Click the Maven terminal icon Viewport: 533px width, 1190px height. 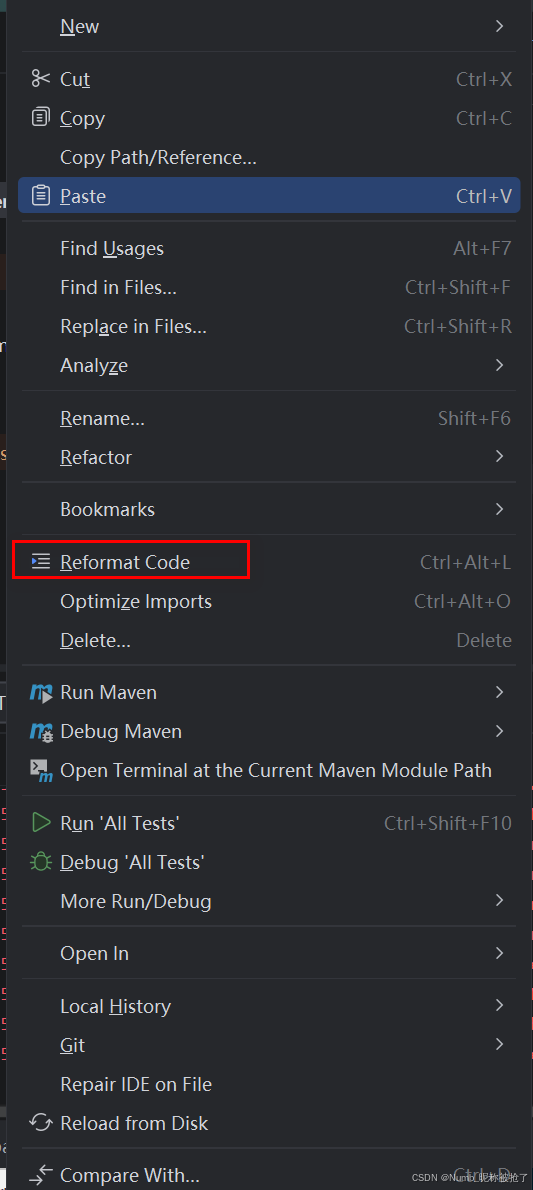[x=41, y=770]
